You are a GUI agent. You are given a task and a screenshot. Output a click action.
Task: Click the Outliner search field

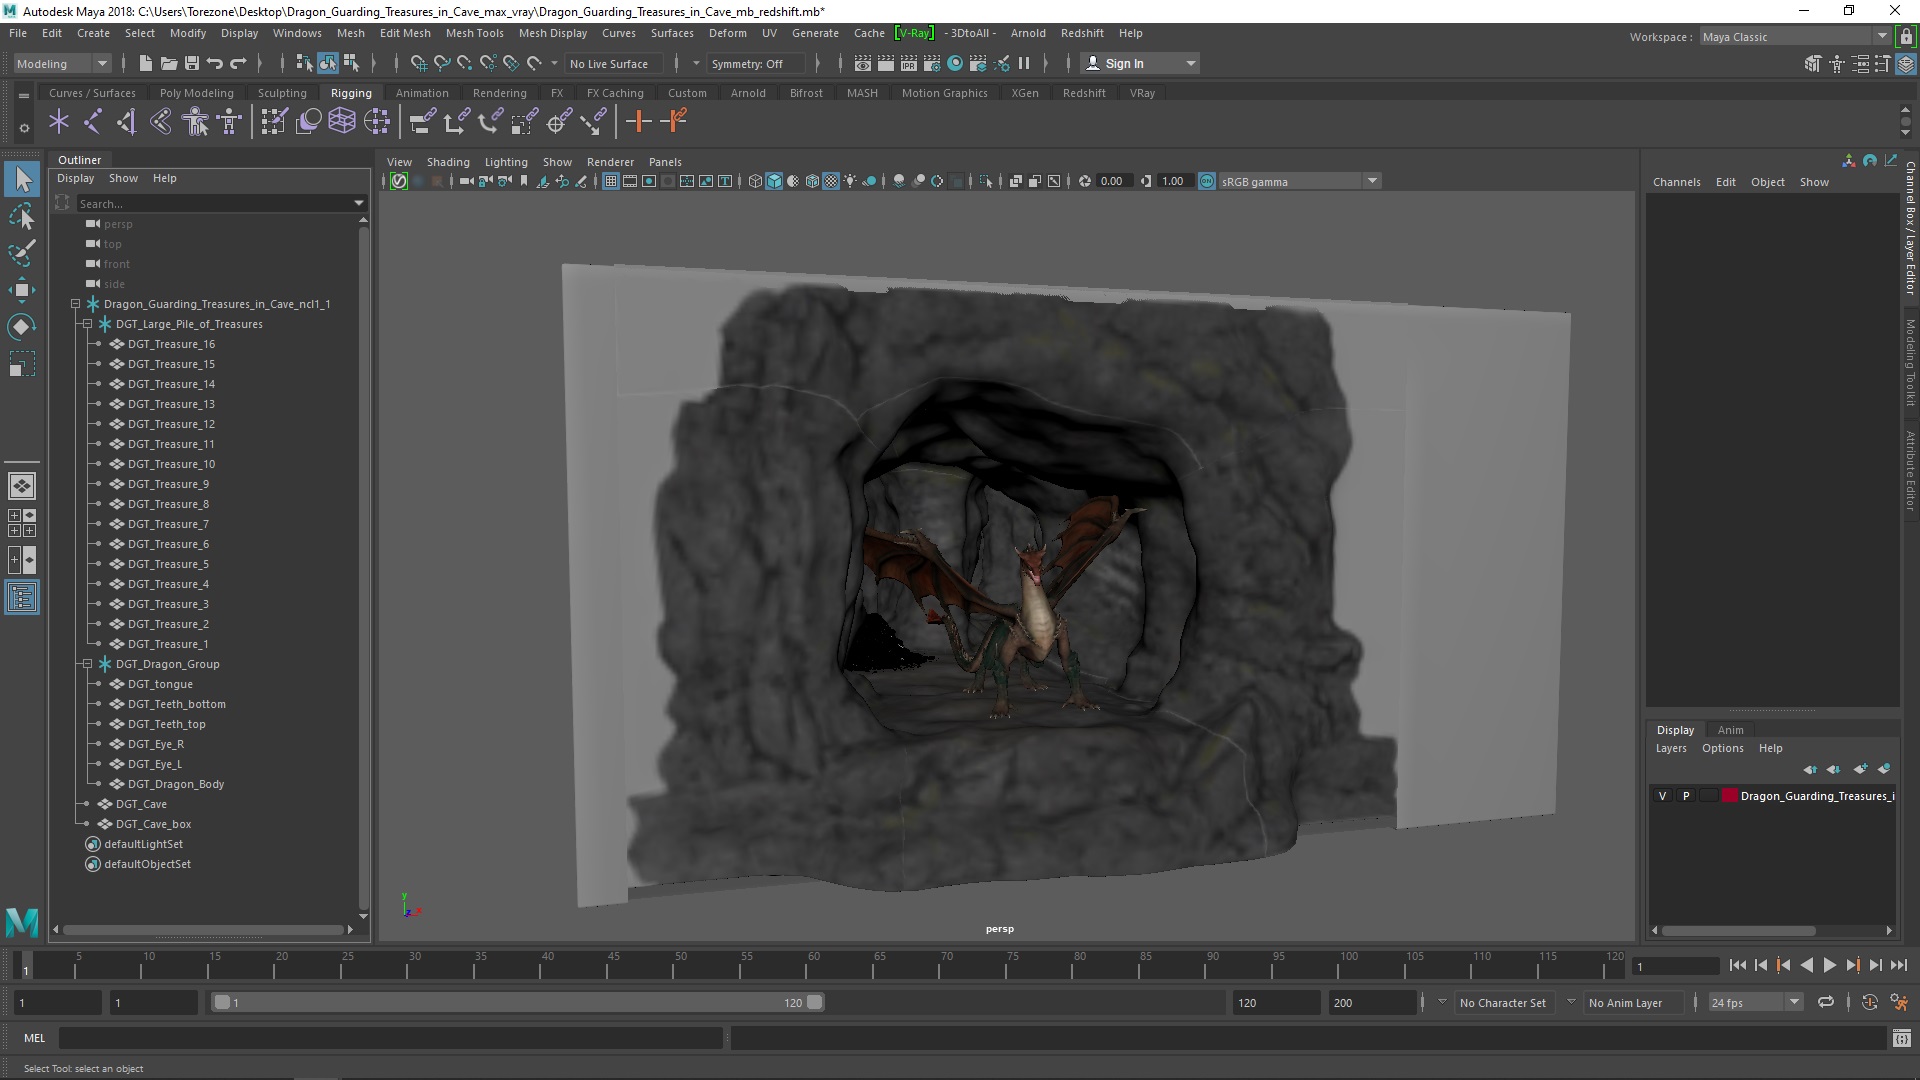222,203
